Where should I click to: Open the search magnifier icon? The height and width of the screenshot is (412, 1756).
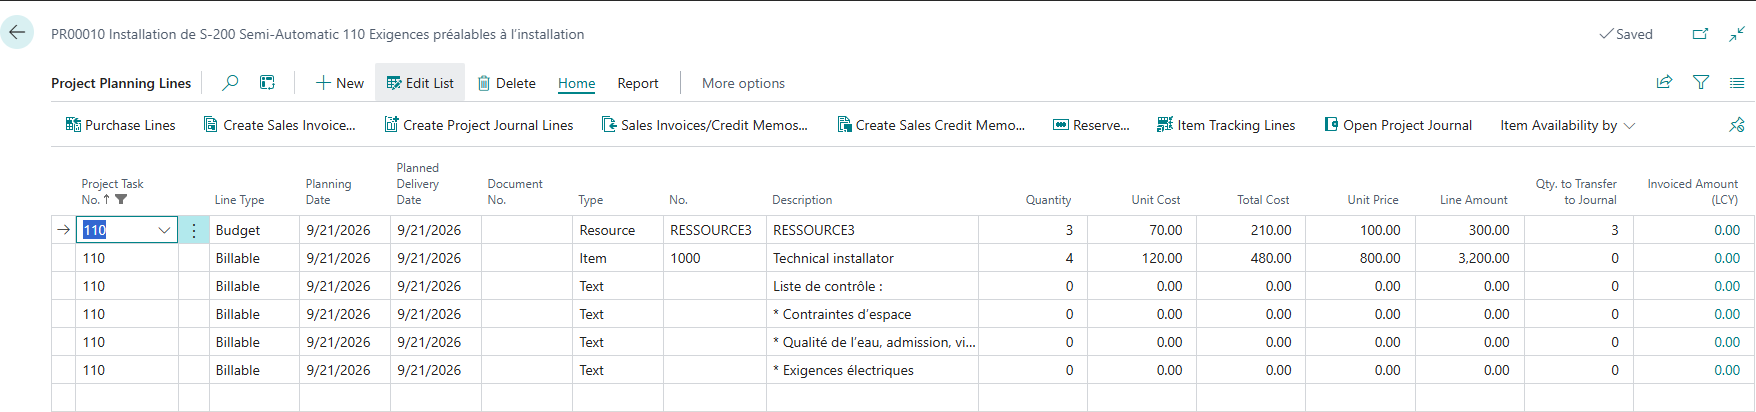tap(230, 83)
